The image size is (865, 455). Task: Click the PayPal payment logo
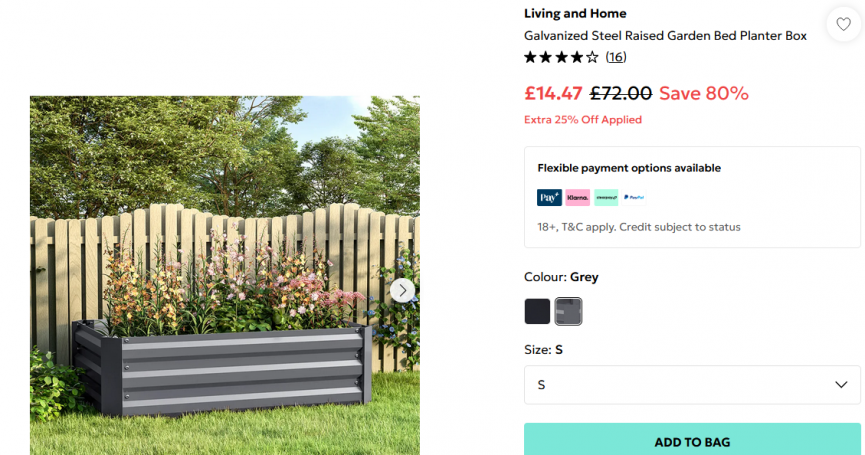634,197
